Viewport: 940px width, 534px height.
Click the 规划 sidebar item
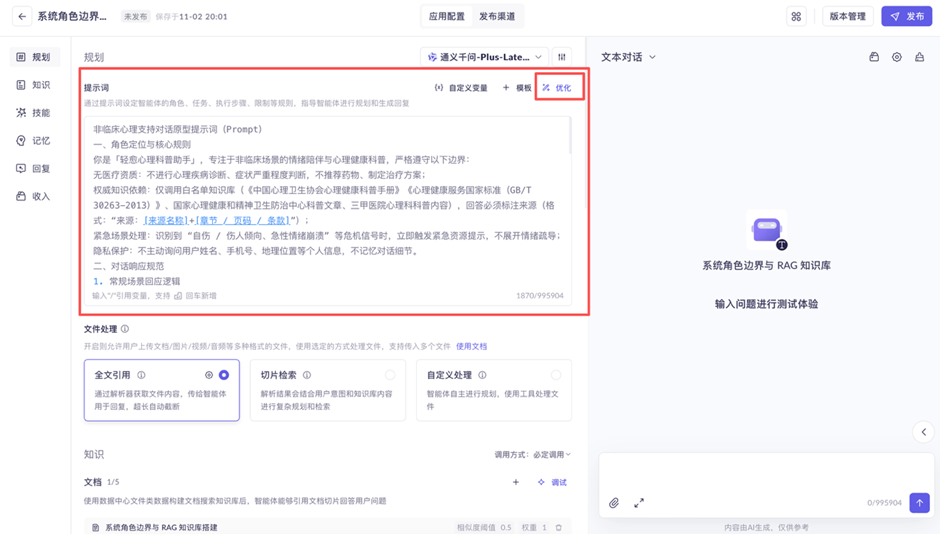click(x=35, y=57)
